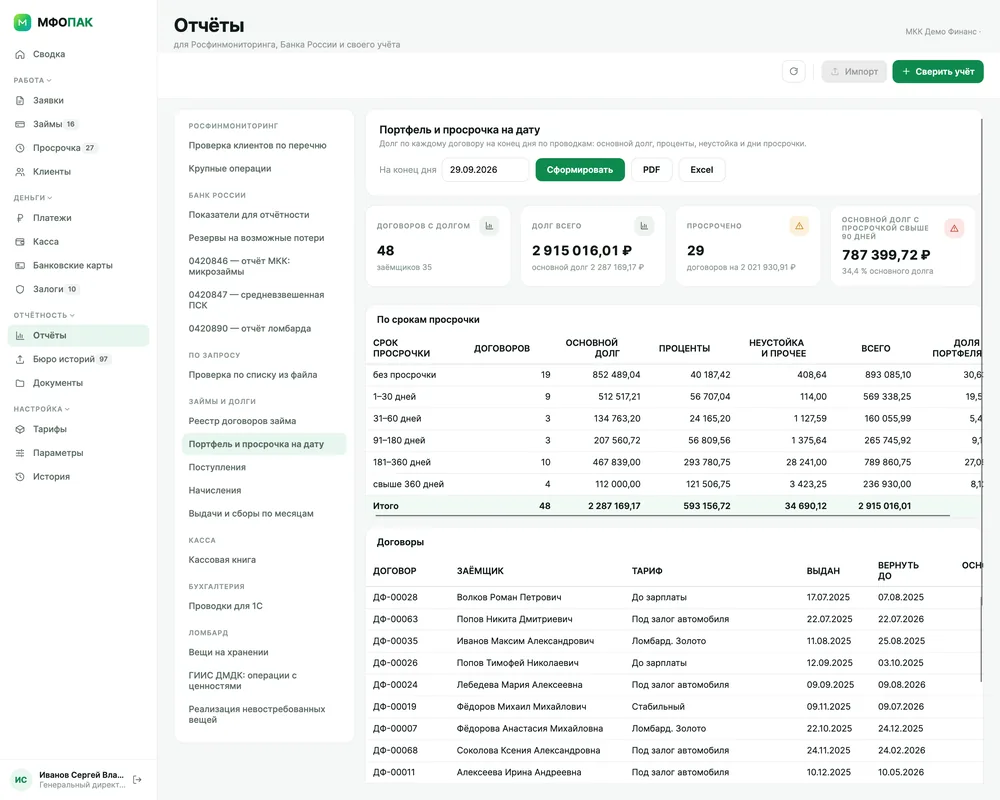Collapse the Работа sidebar section
1000x800 pixels.
click(33, 80)
